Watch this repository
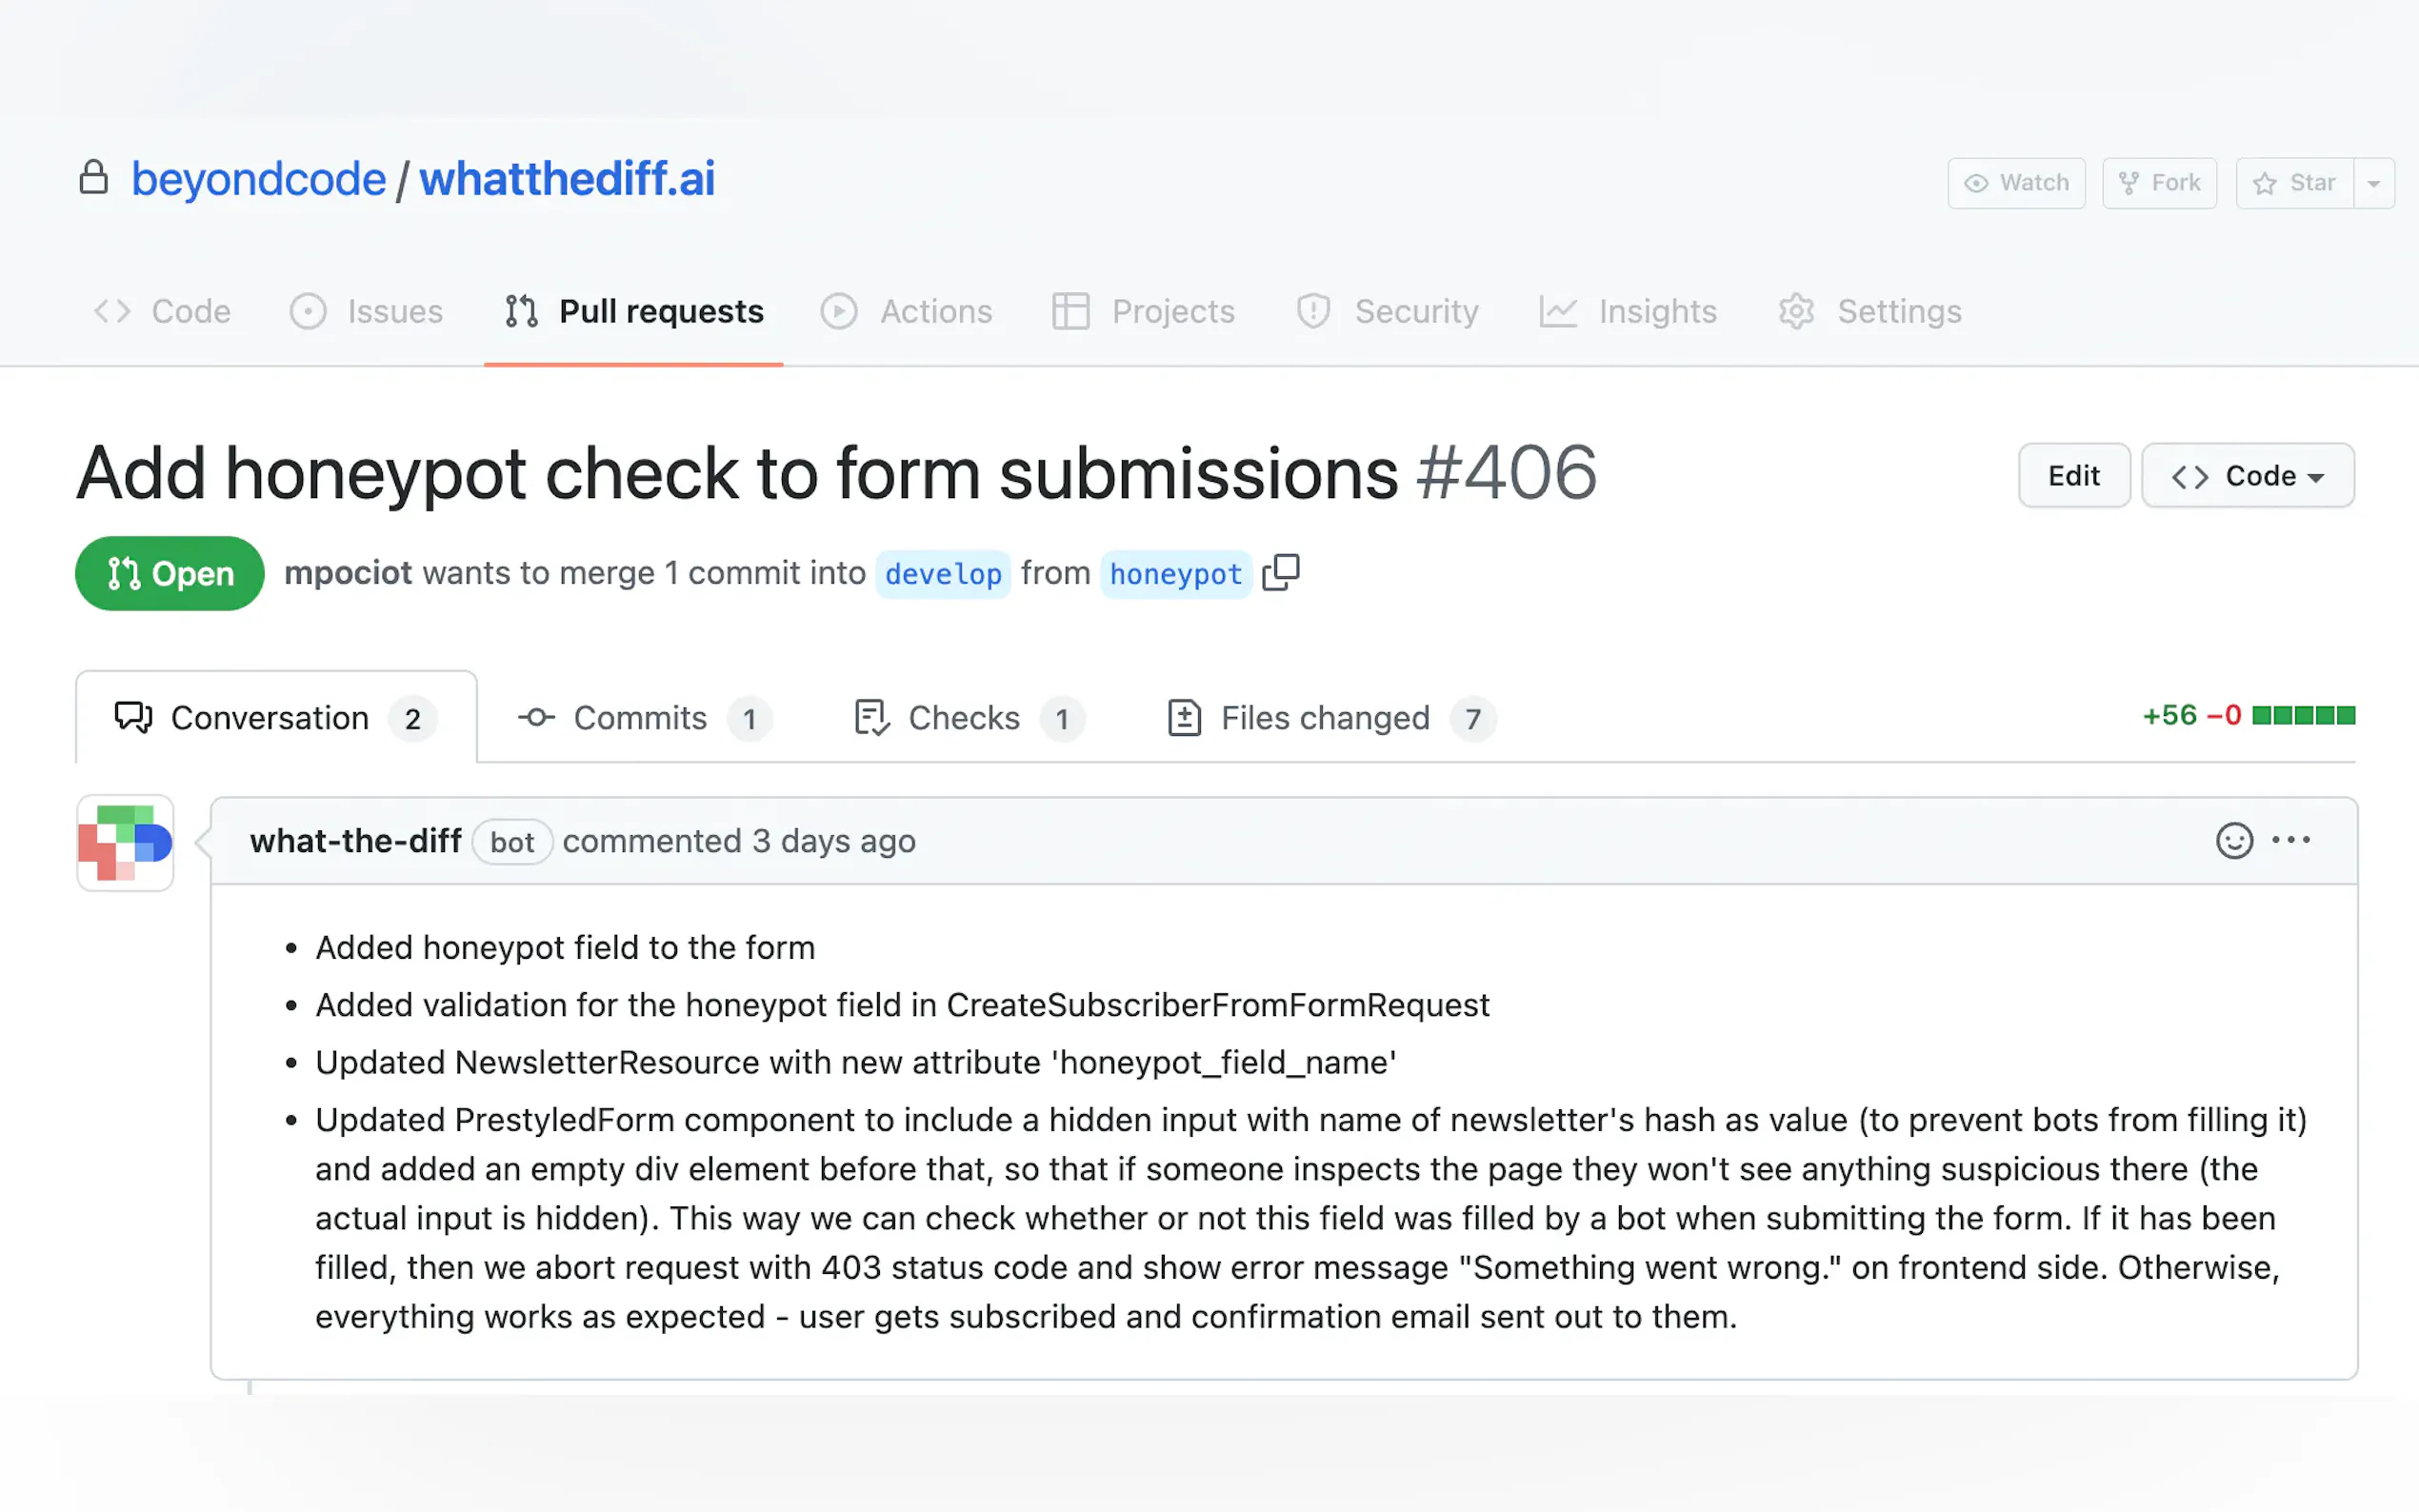 pos(2016,183)
